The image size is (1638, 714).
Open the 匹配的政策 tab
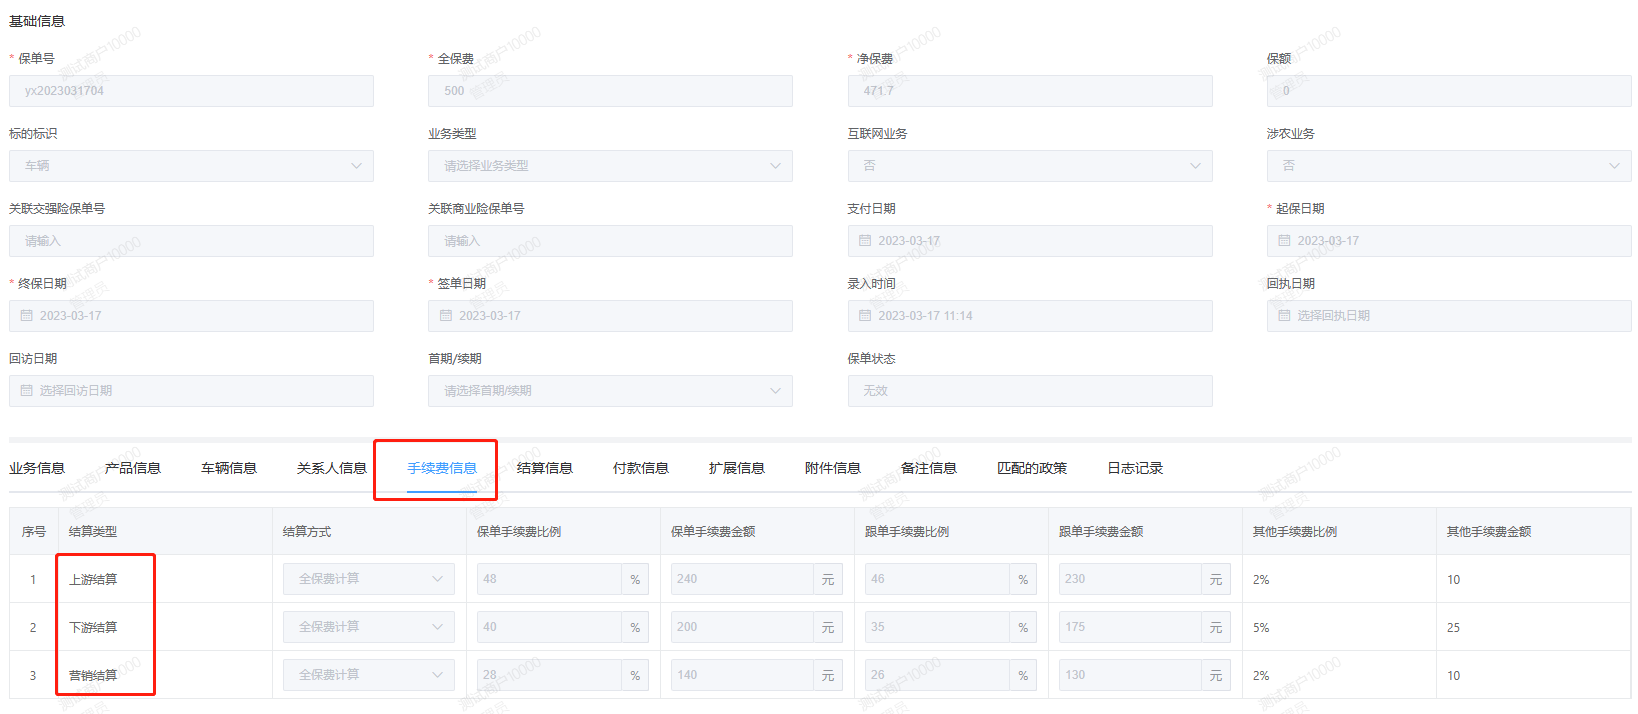(x=1032, y=468)
